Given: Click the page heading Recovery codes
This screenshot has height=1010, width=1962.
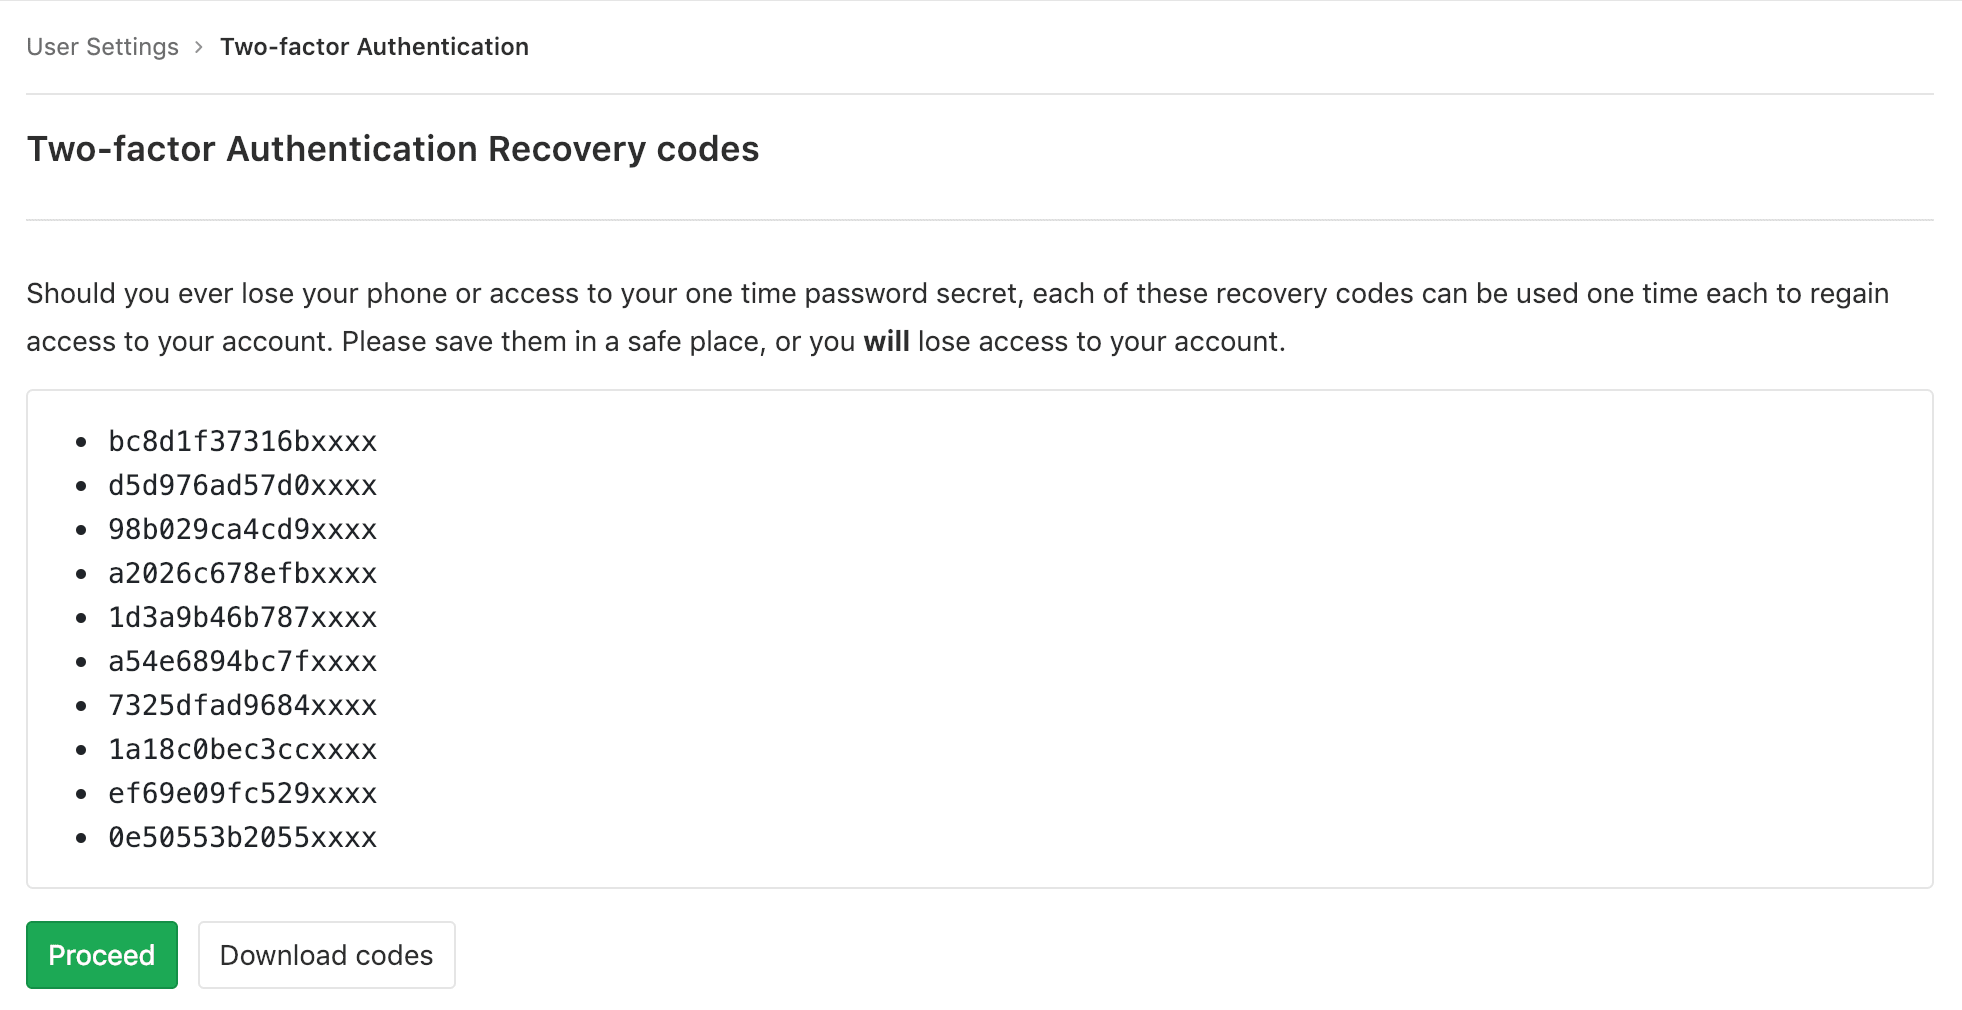Looking at the screenshot, I should [x=392, y=149].
